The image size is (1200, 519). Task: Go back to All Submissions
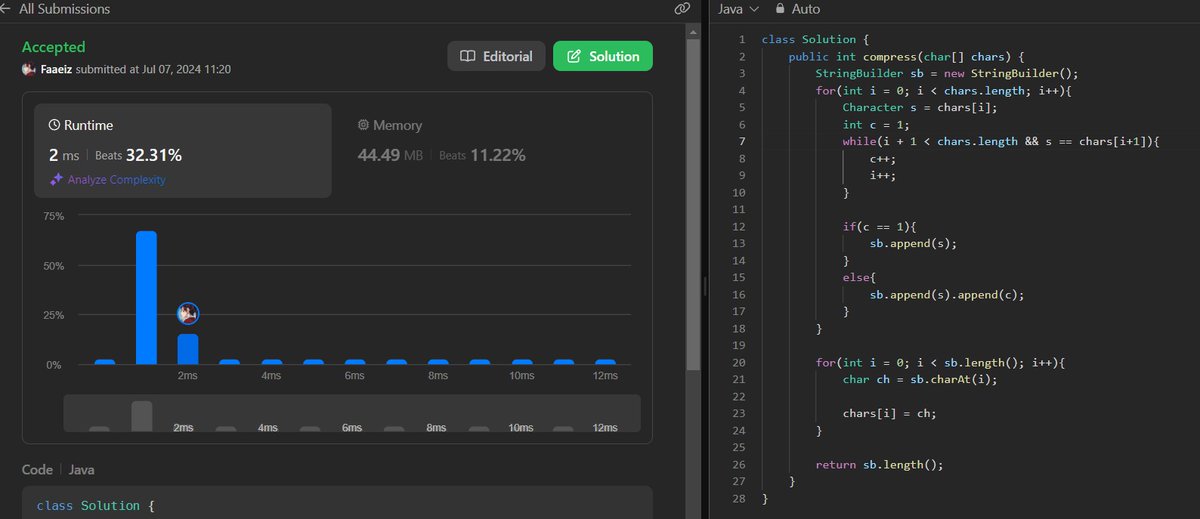[65, 9]
